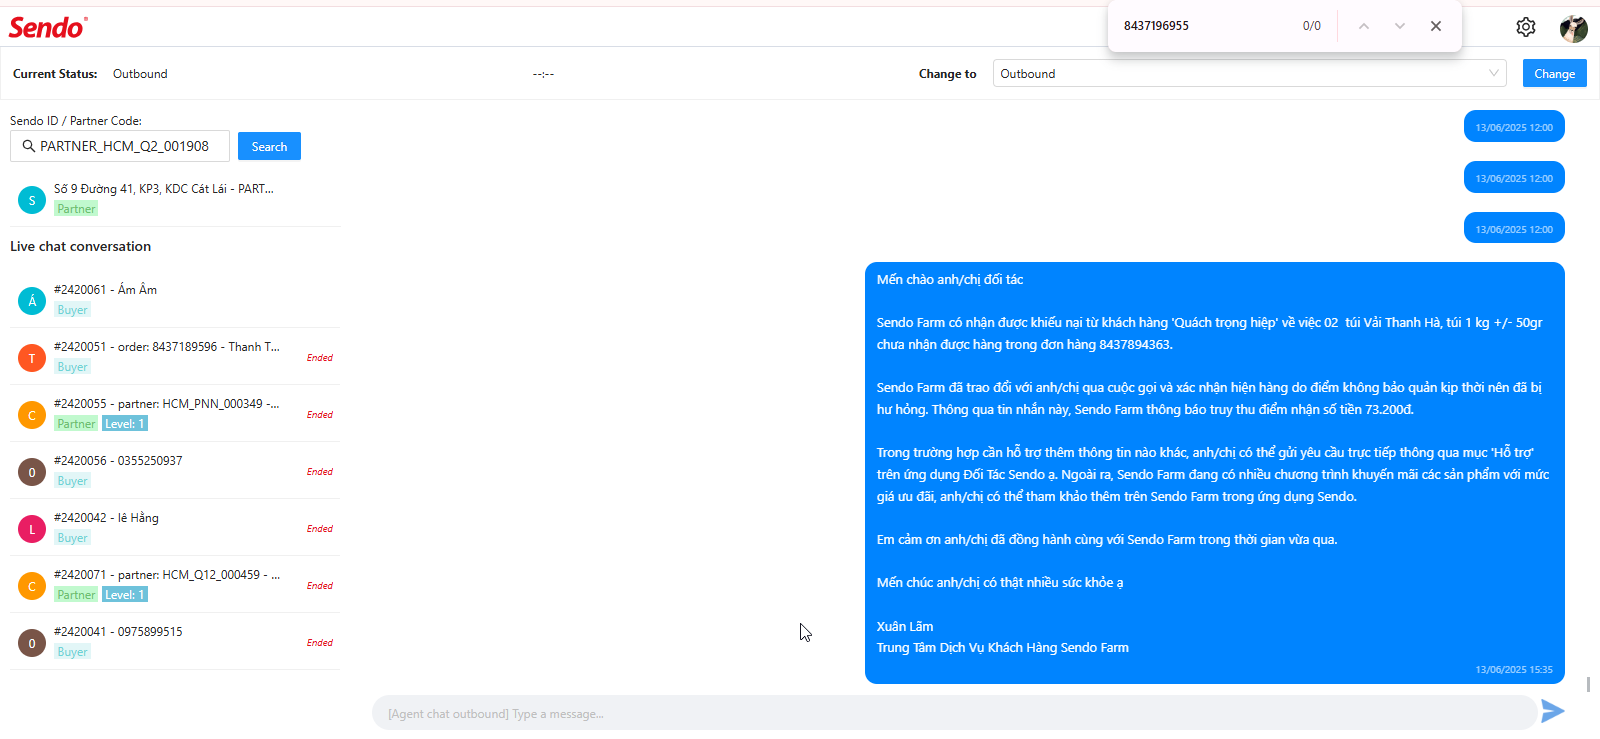Screen dimensions: 1600x739
Task: Open conversation #2420051 order 8437189596
Action: [x=175, y=356]
